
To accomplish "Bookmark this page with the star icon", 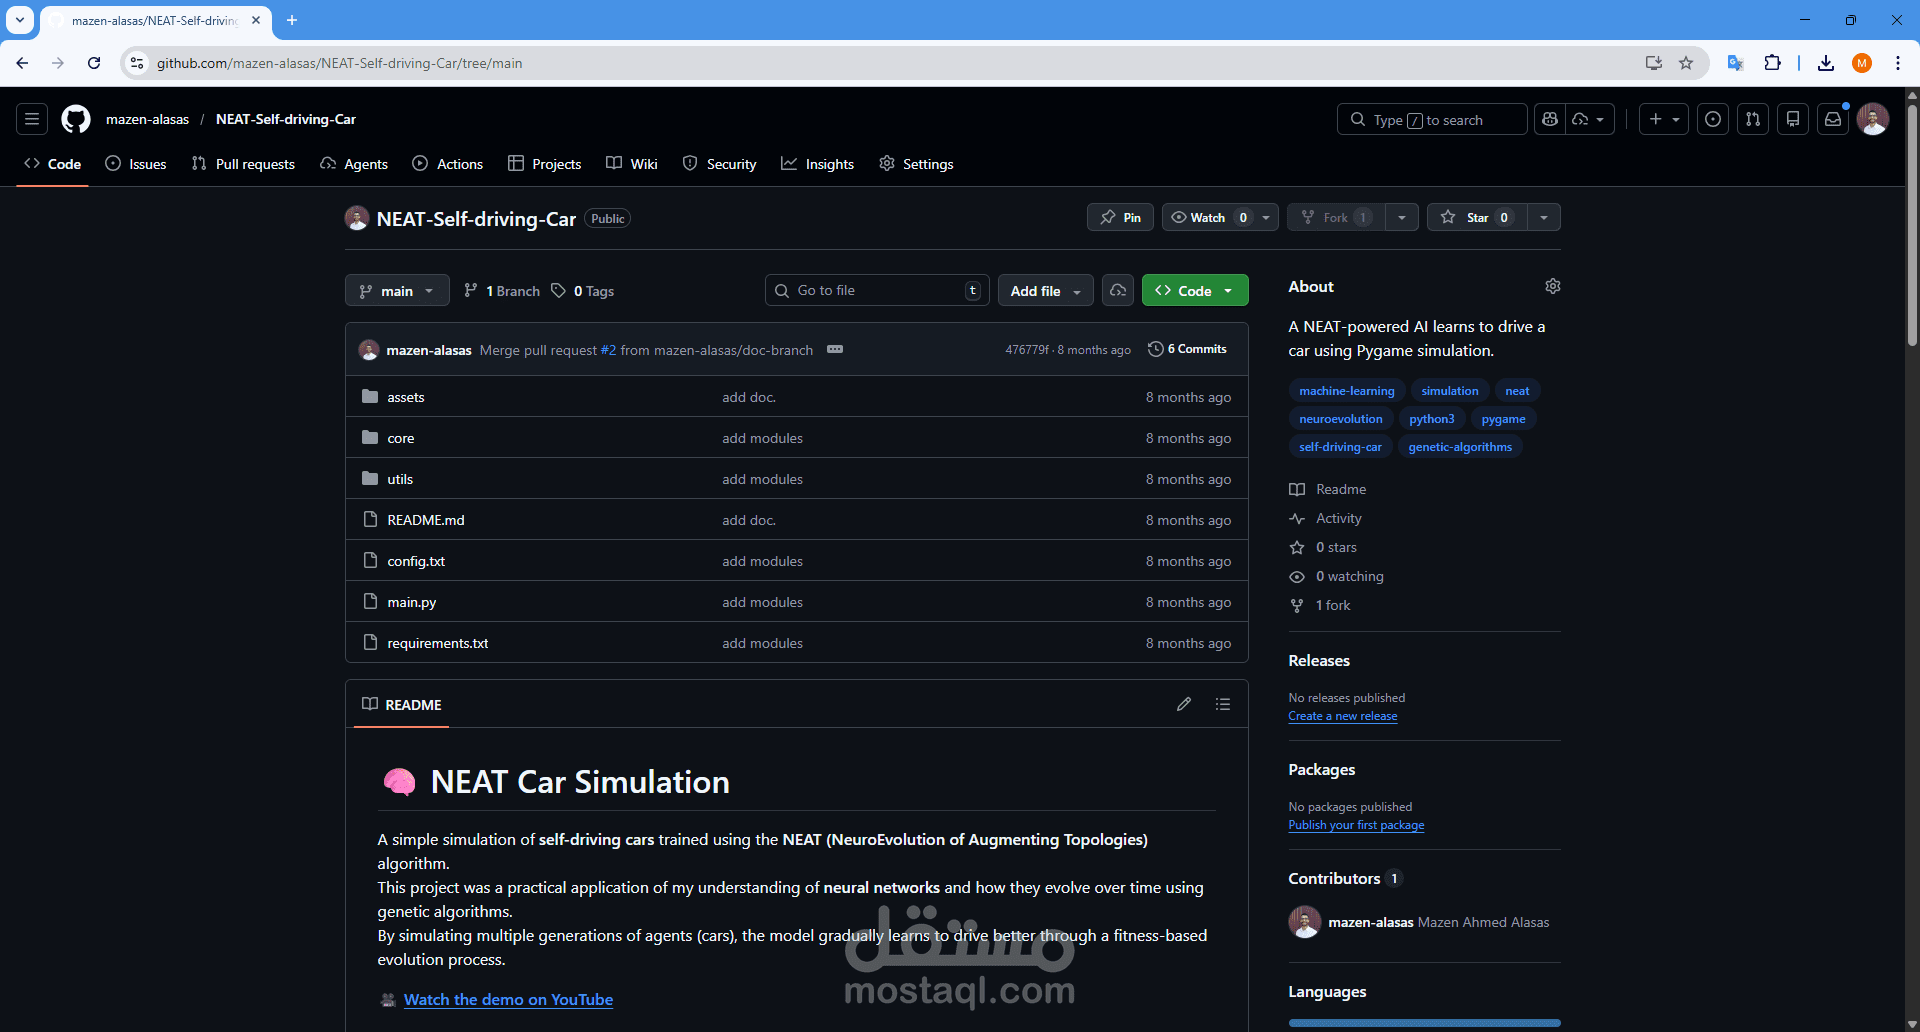I will coord(1686,63).
